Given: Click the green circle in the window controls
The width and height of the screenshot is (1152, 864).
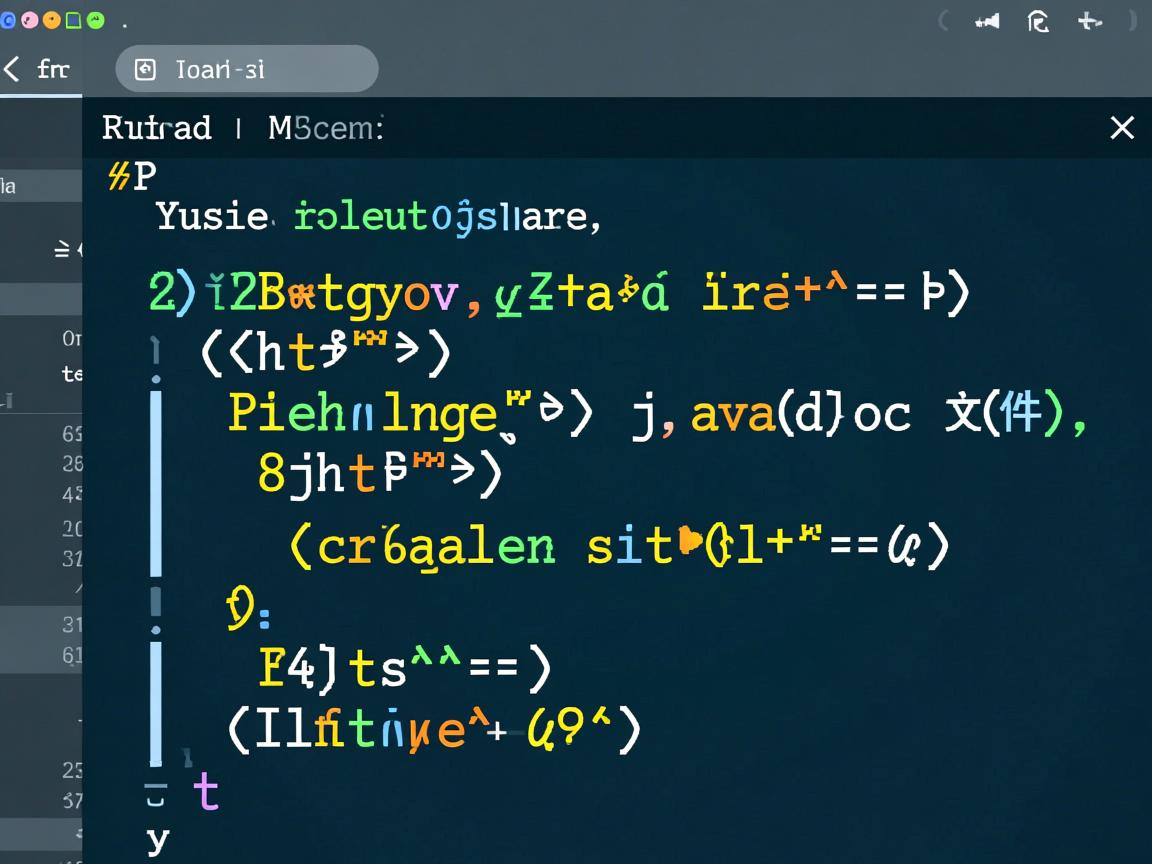Looking at the screenshot, I should click(95, 20).
